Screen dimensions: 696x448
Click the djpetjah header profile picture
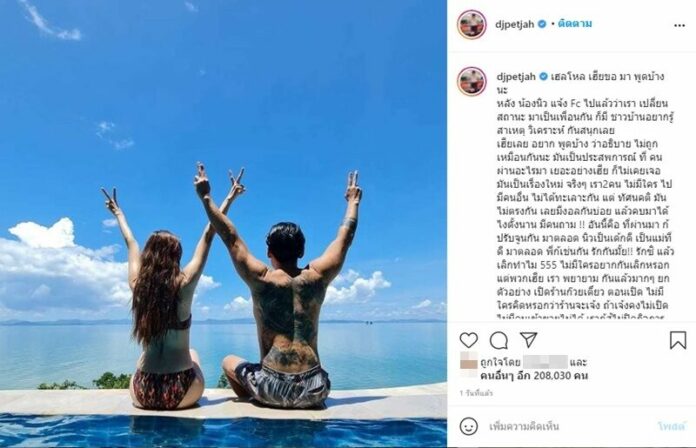471,24
